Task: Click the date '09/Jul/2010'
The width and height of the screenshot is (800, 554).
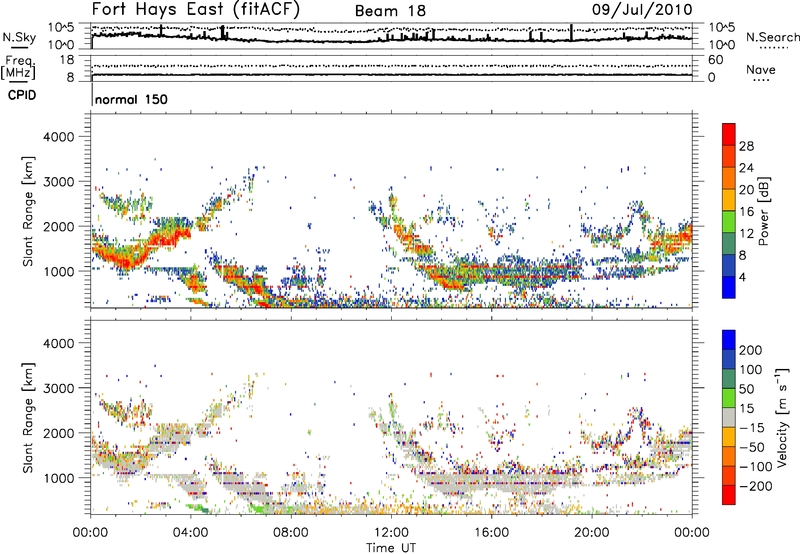Action: pos(642,10)
